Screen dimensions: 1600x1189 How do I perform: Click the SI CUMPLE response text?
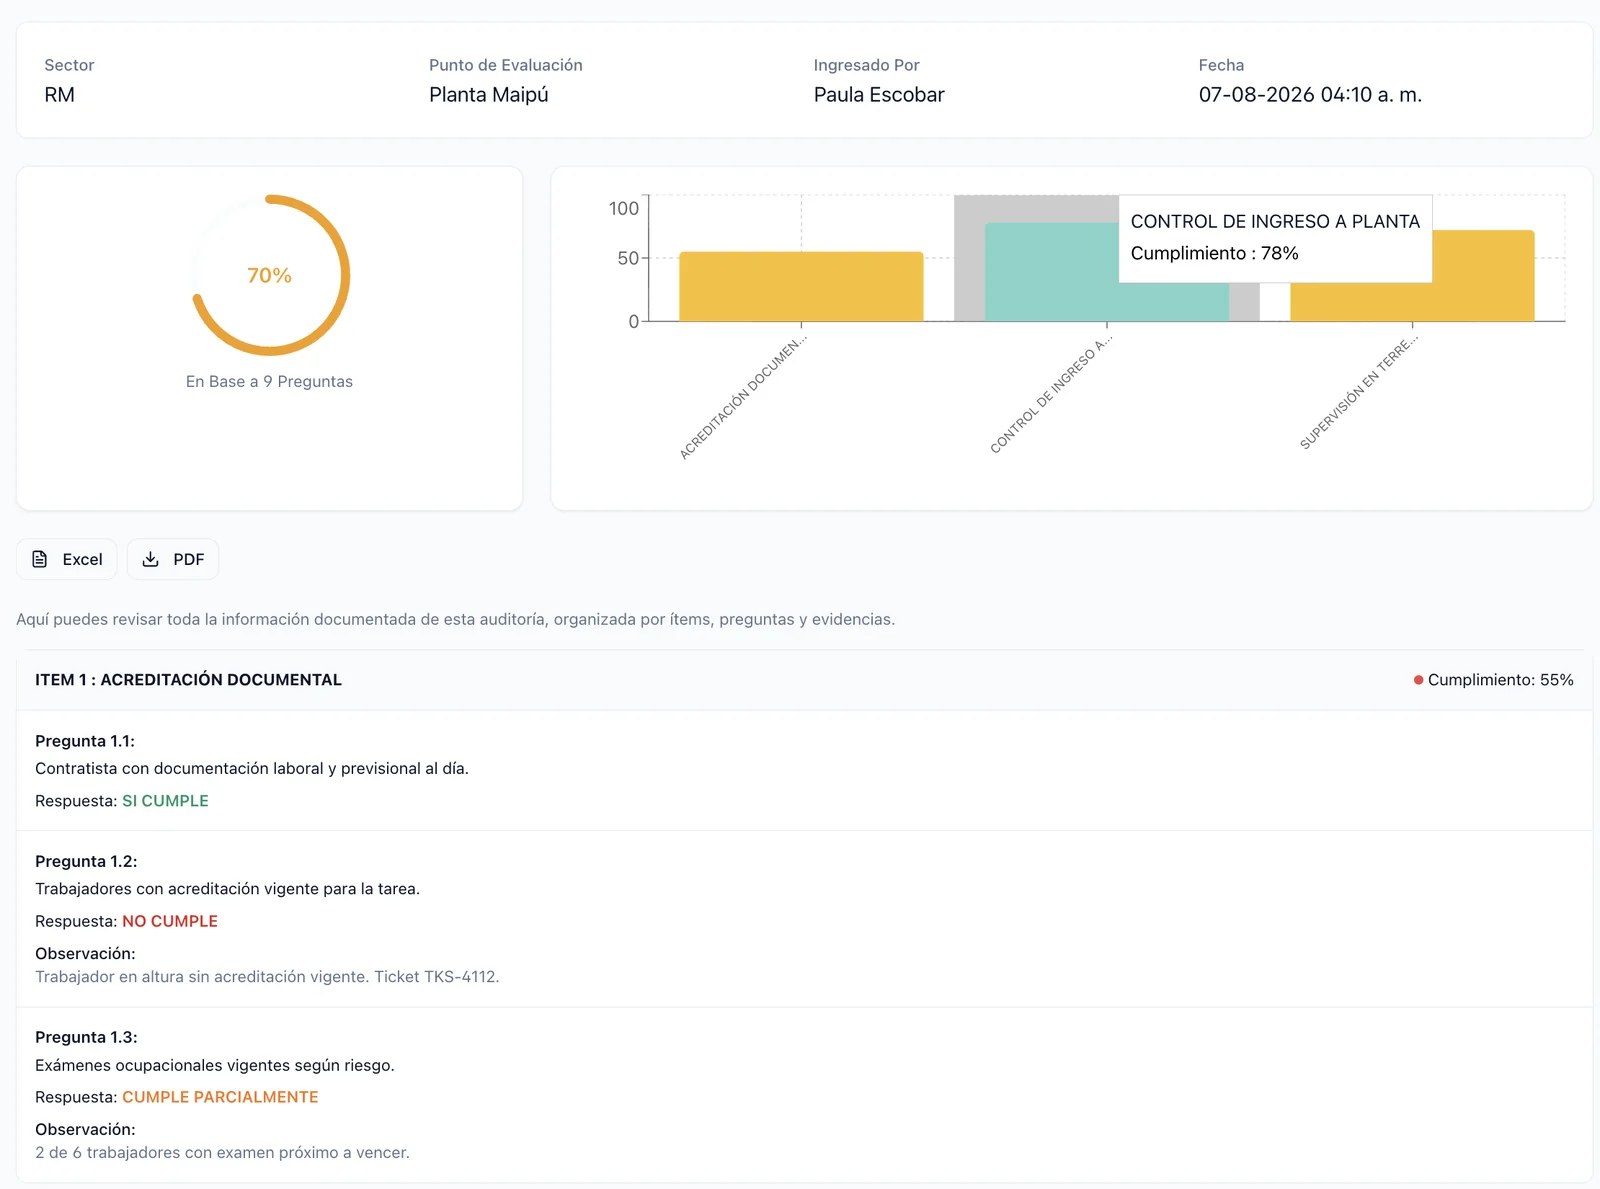165,801
